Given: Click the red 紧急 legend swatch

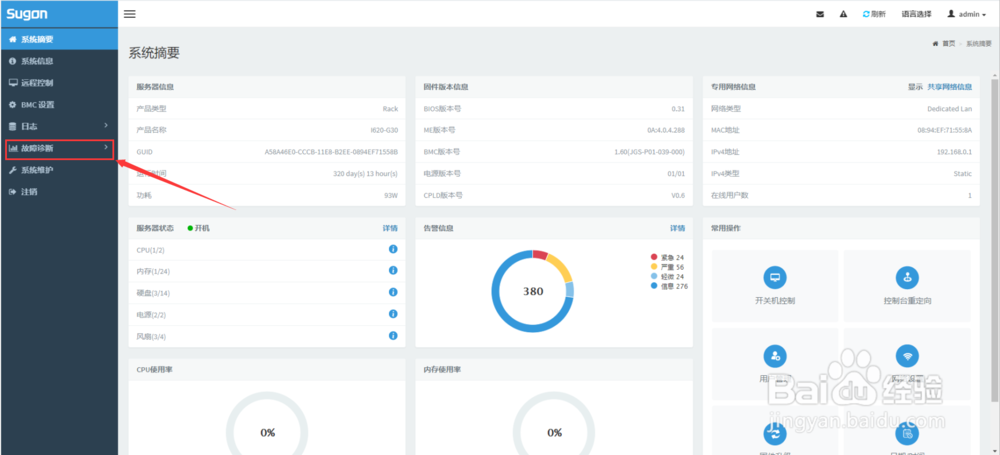Looking at the screenshot, I should [654, 257].
